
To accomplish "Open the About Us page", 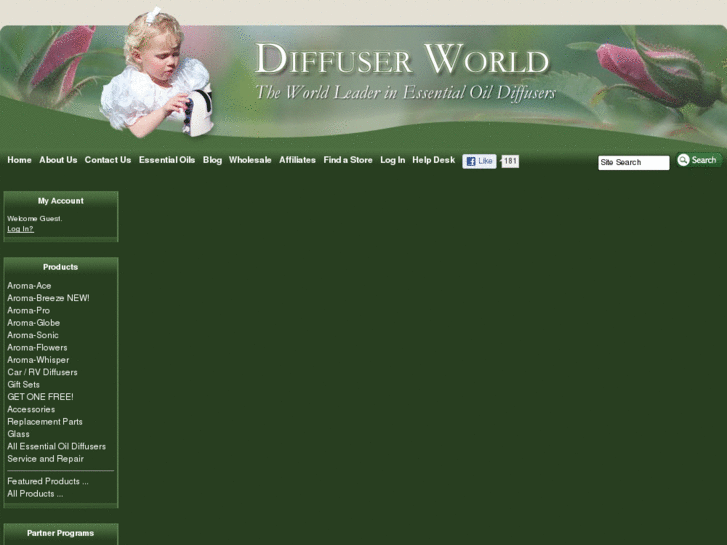I will pos(58,160).
